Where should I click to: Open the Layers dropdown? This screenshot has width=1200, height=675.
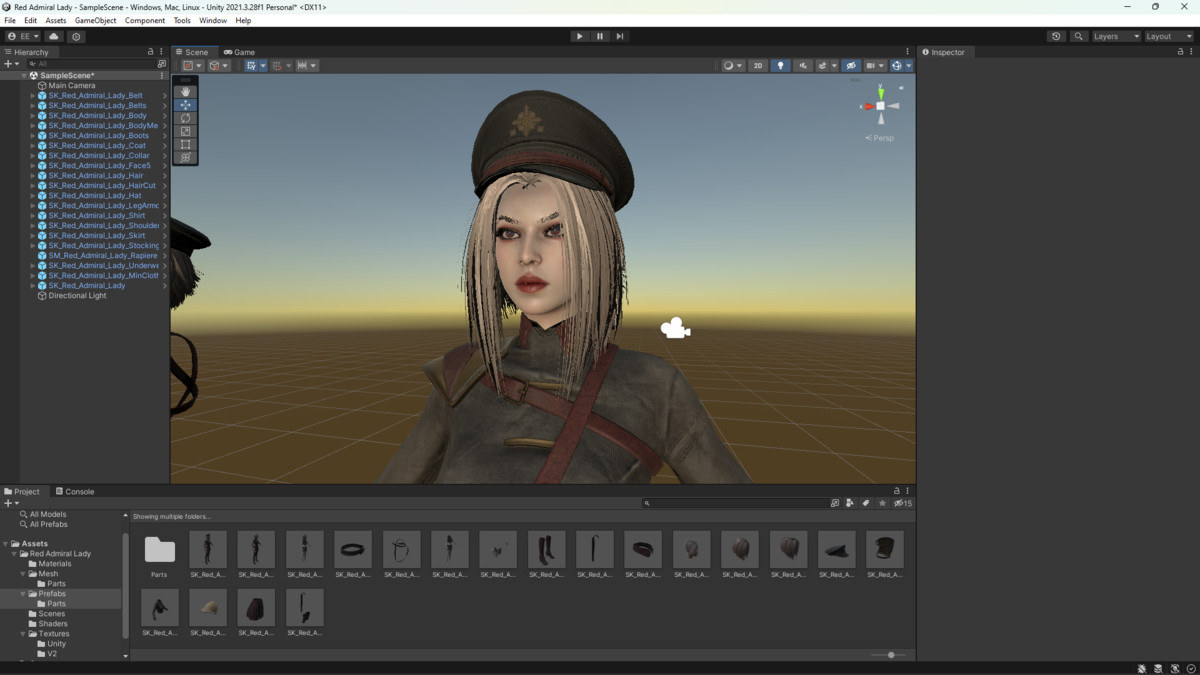pyautogui.click(x=1115, y=36)
